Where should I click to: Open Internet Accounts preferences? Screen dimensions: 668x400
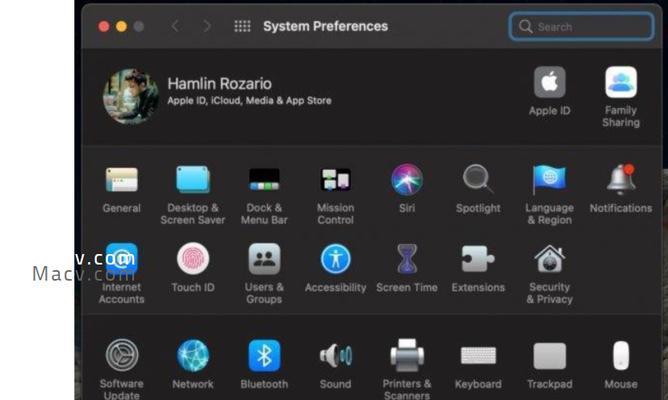(121, 259)
